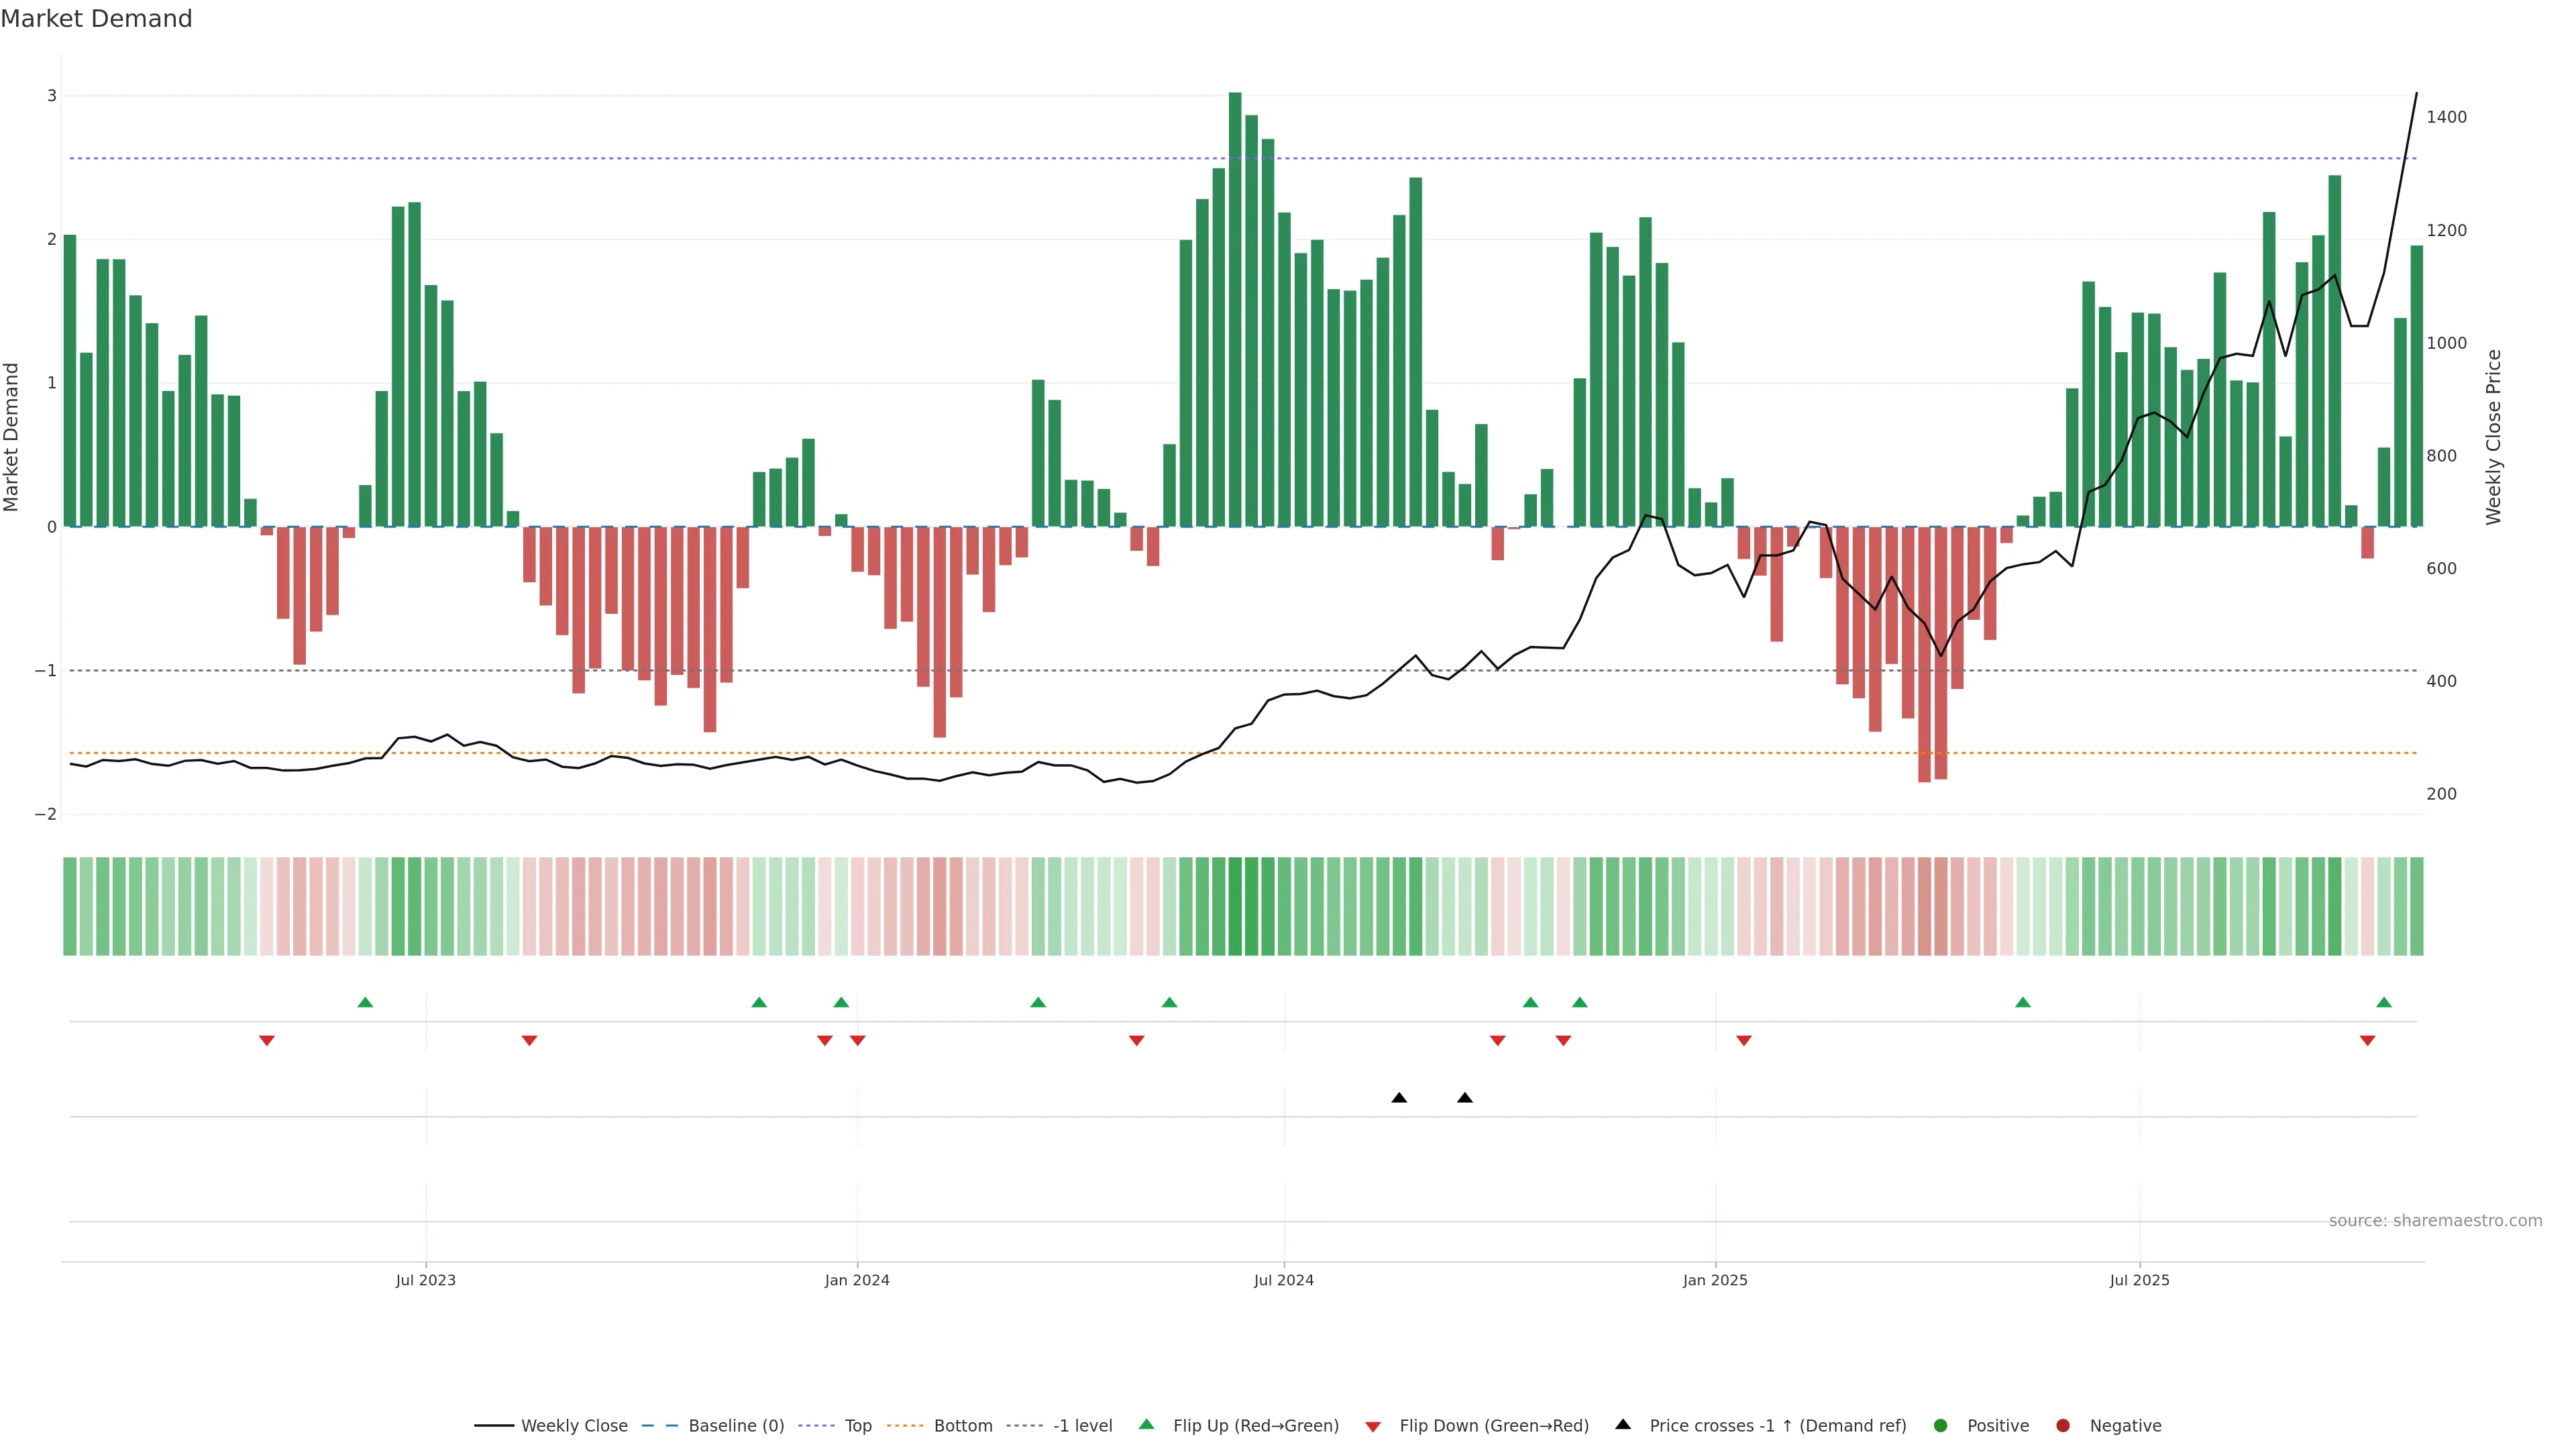Click the darkest green heatmap strip cell

[1235, 906]
